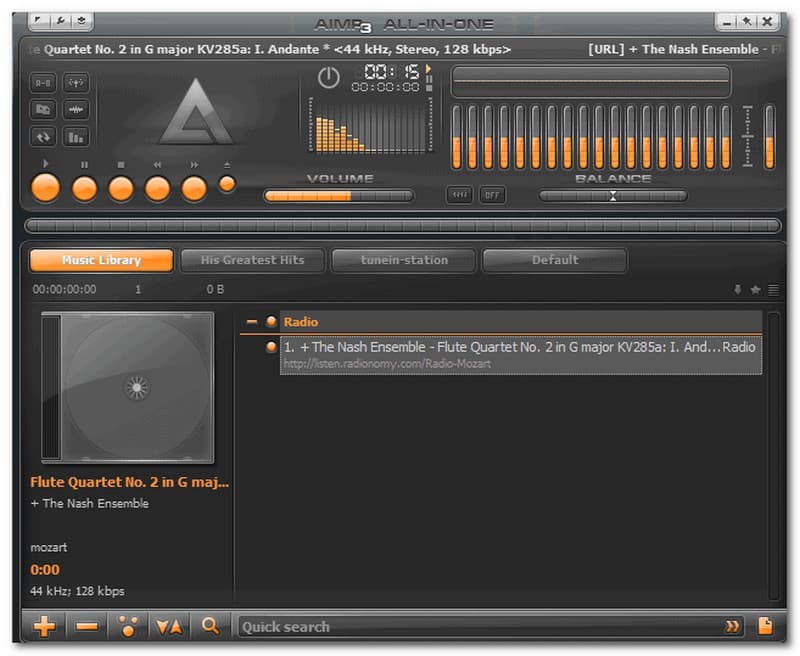Open main menu arrow button in title bar
The image size is (800, 656).
coord(38,20)
